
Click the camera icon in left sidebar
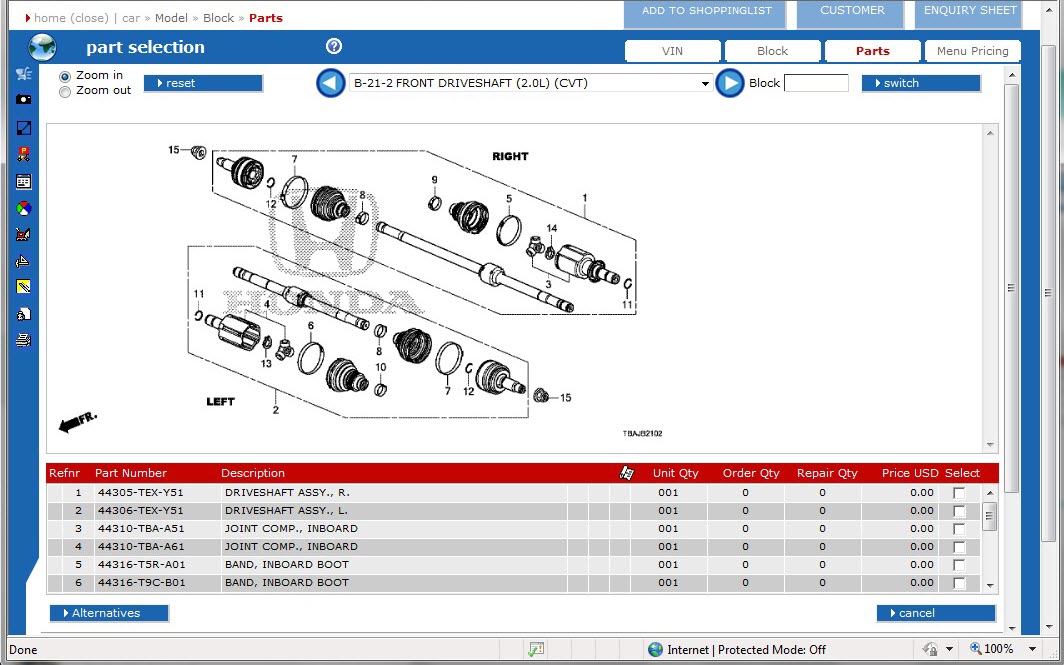23,100
